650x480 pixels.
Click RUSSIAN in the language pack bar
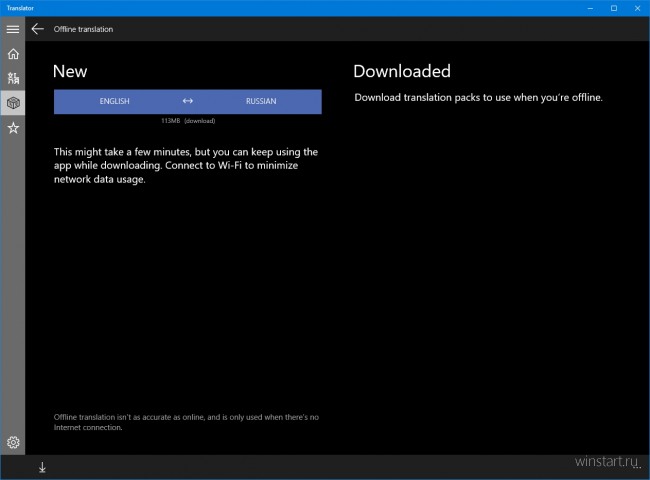coord(260,102)
